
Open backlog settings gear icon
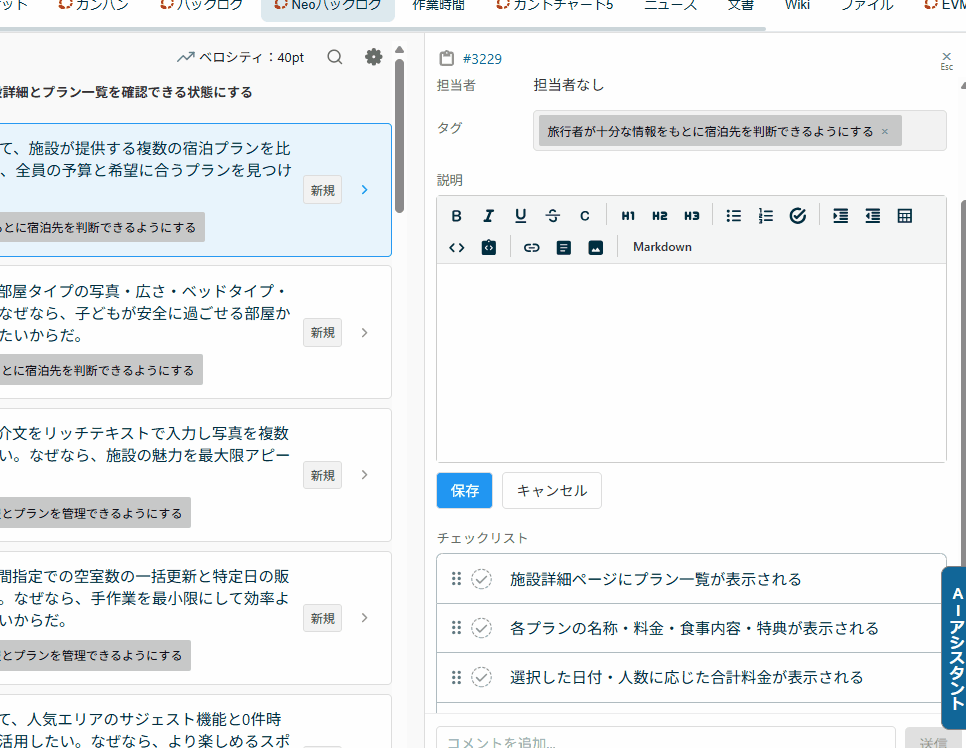tap(374, 57)
